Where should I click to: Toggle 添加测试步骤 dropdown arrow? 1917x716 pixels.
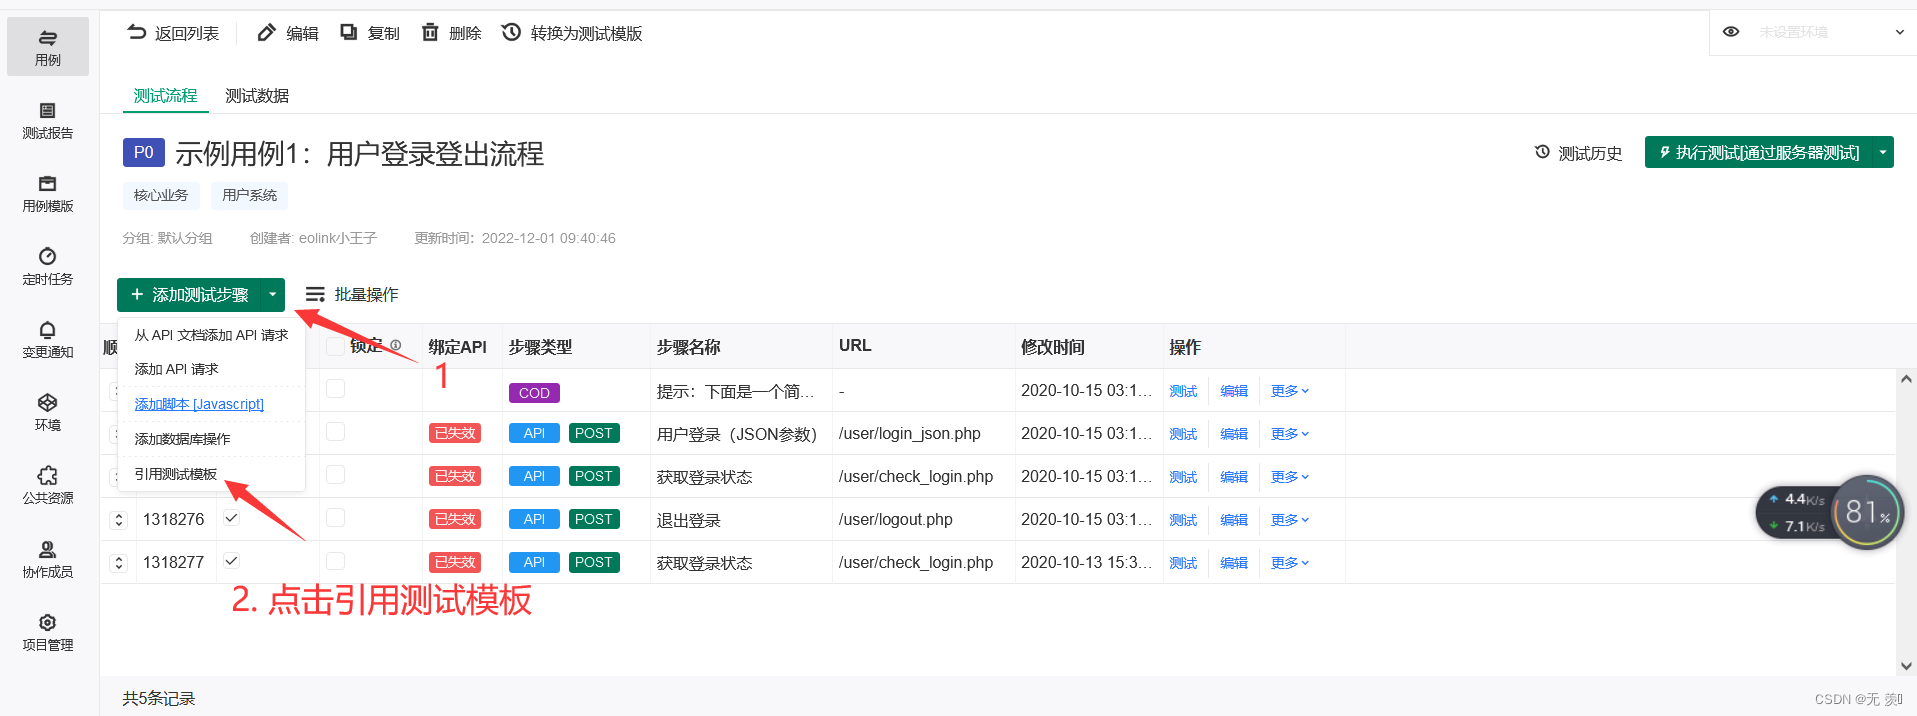pos(272,294)
